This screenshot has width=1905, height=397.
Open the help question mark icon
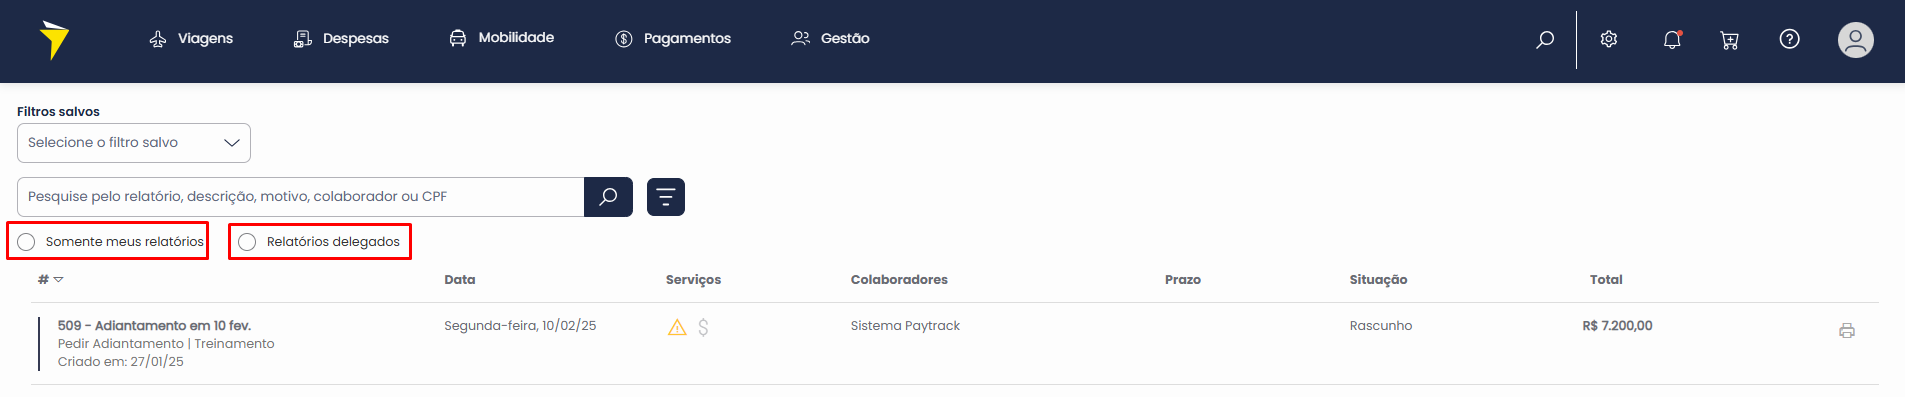tap(1790, 39)
